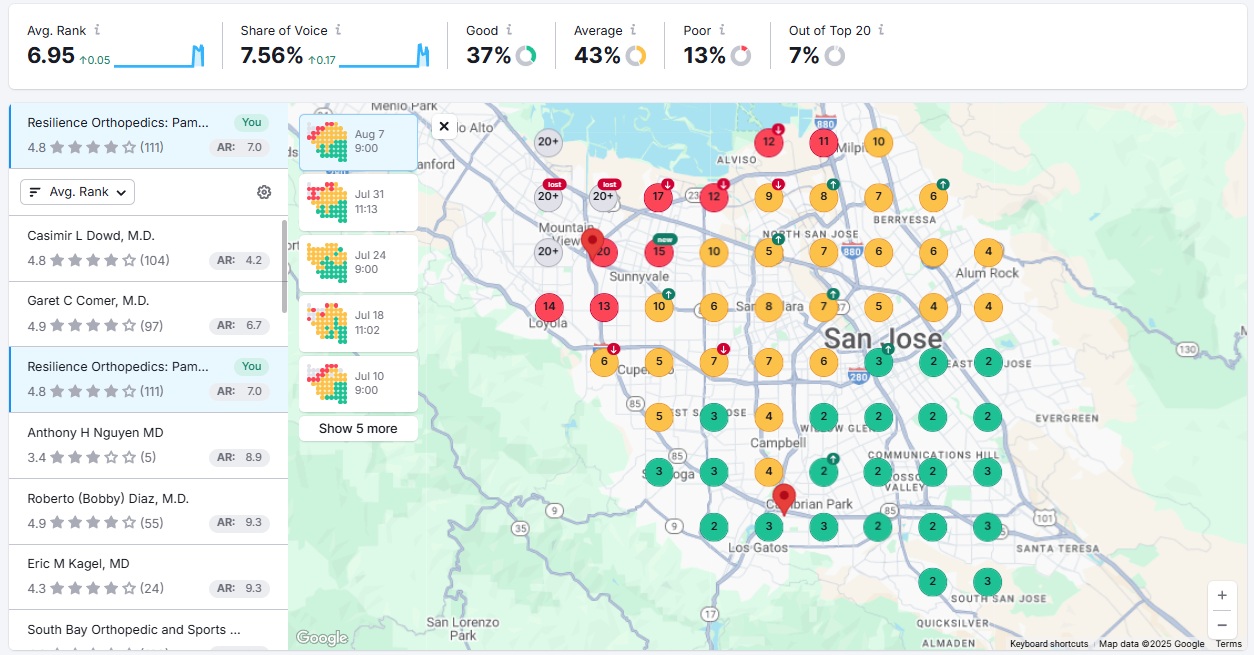
Task: Click the competitor list scrollbar
Action: (285, 266)
